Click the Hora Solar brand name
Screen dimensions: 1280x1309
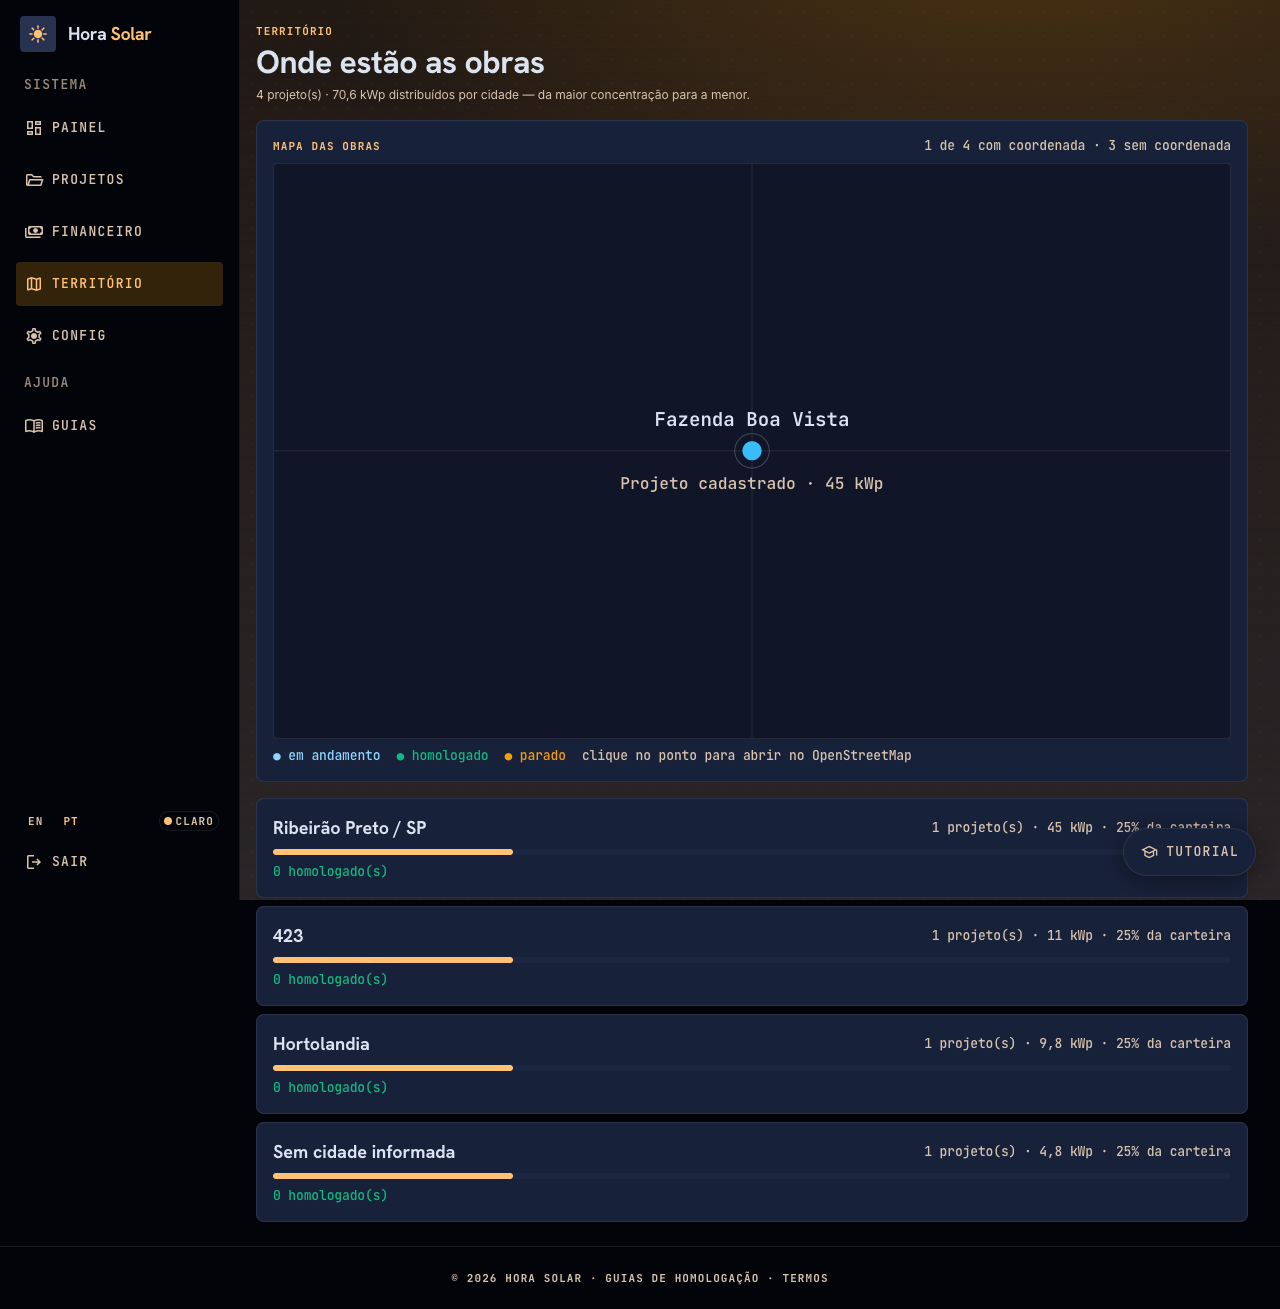(x=109, y=34)
